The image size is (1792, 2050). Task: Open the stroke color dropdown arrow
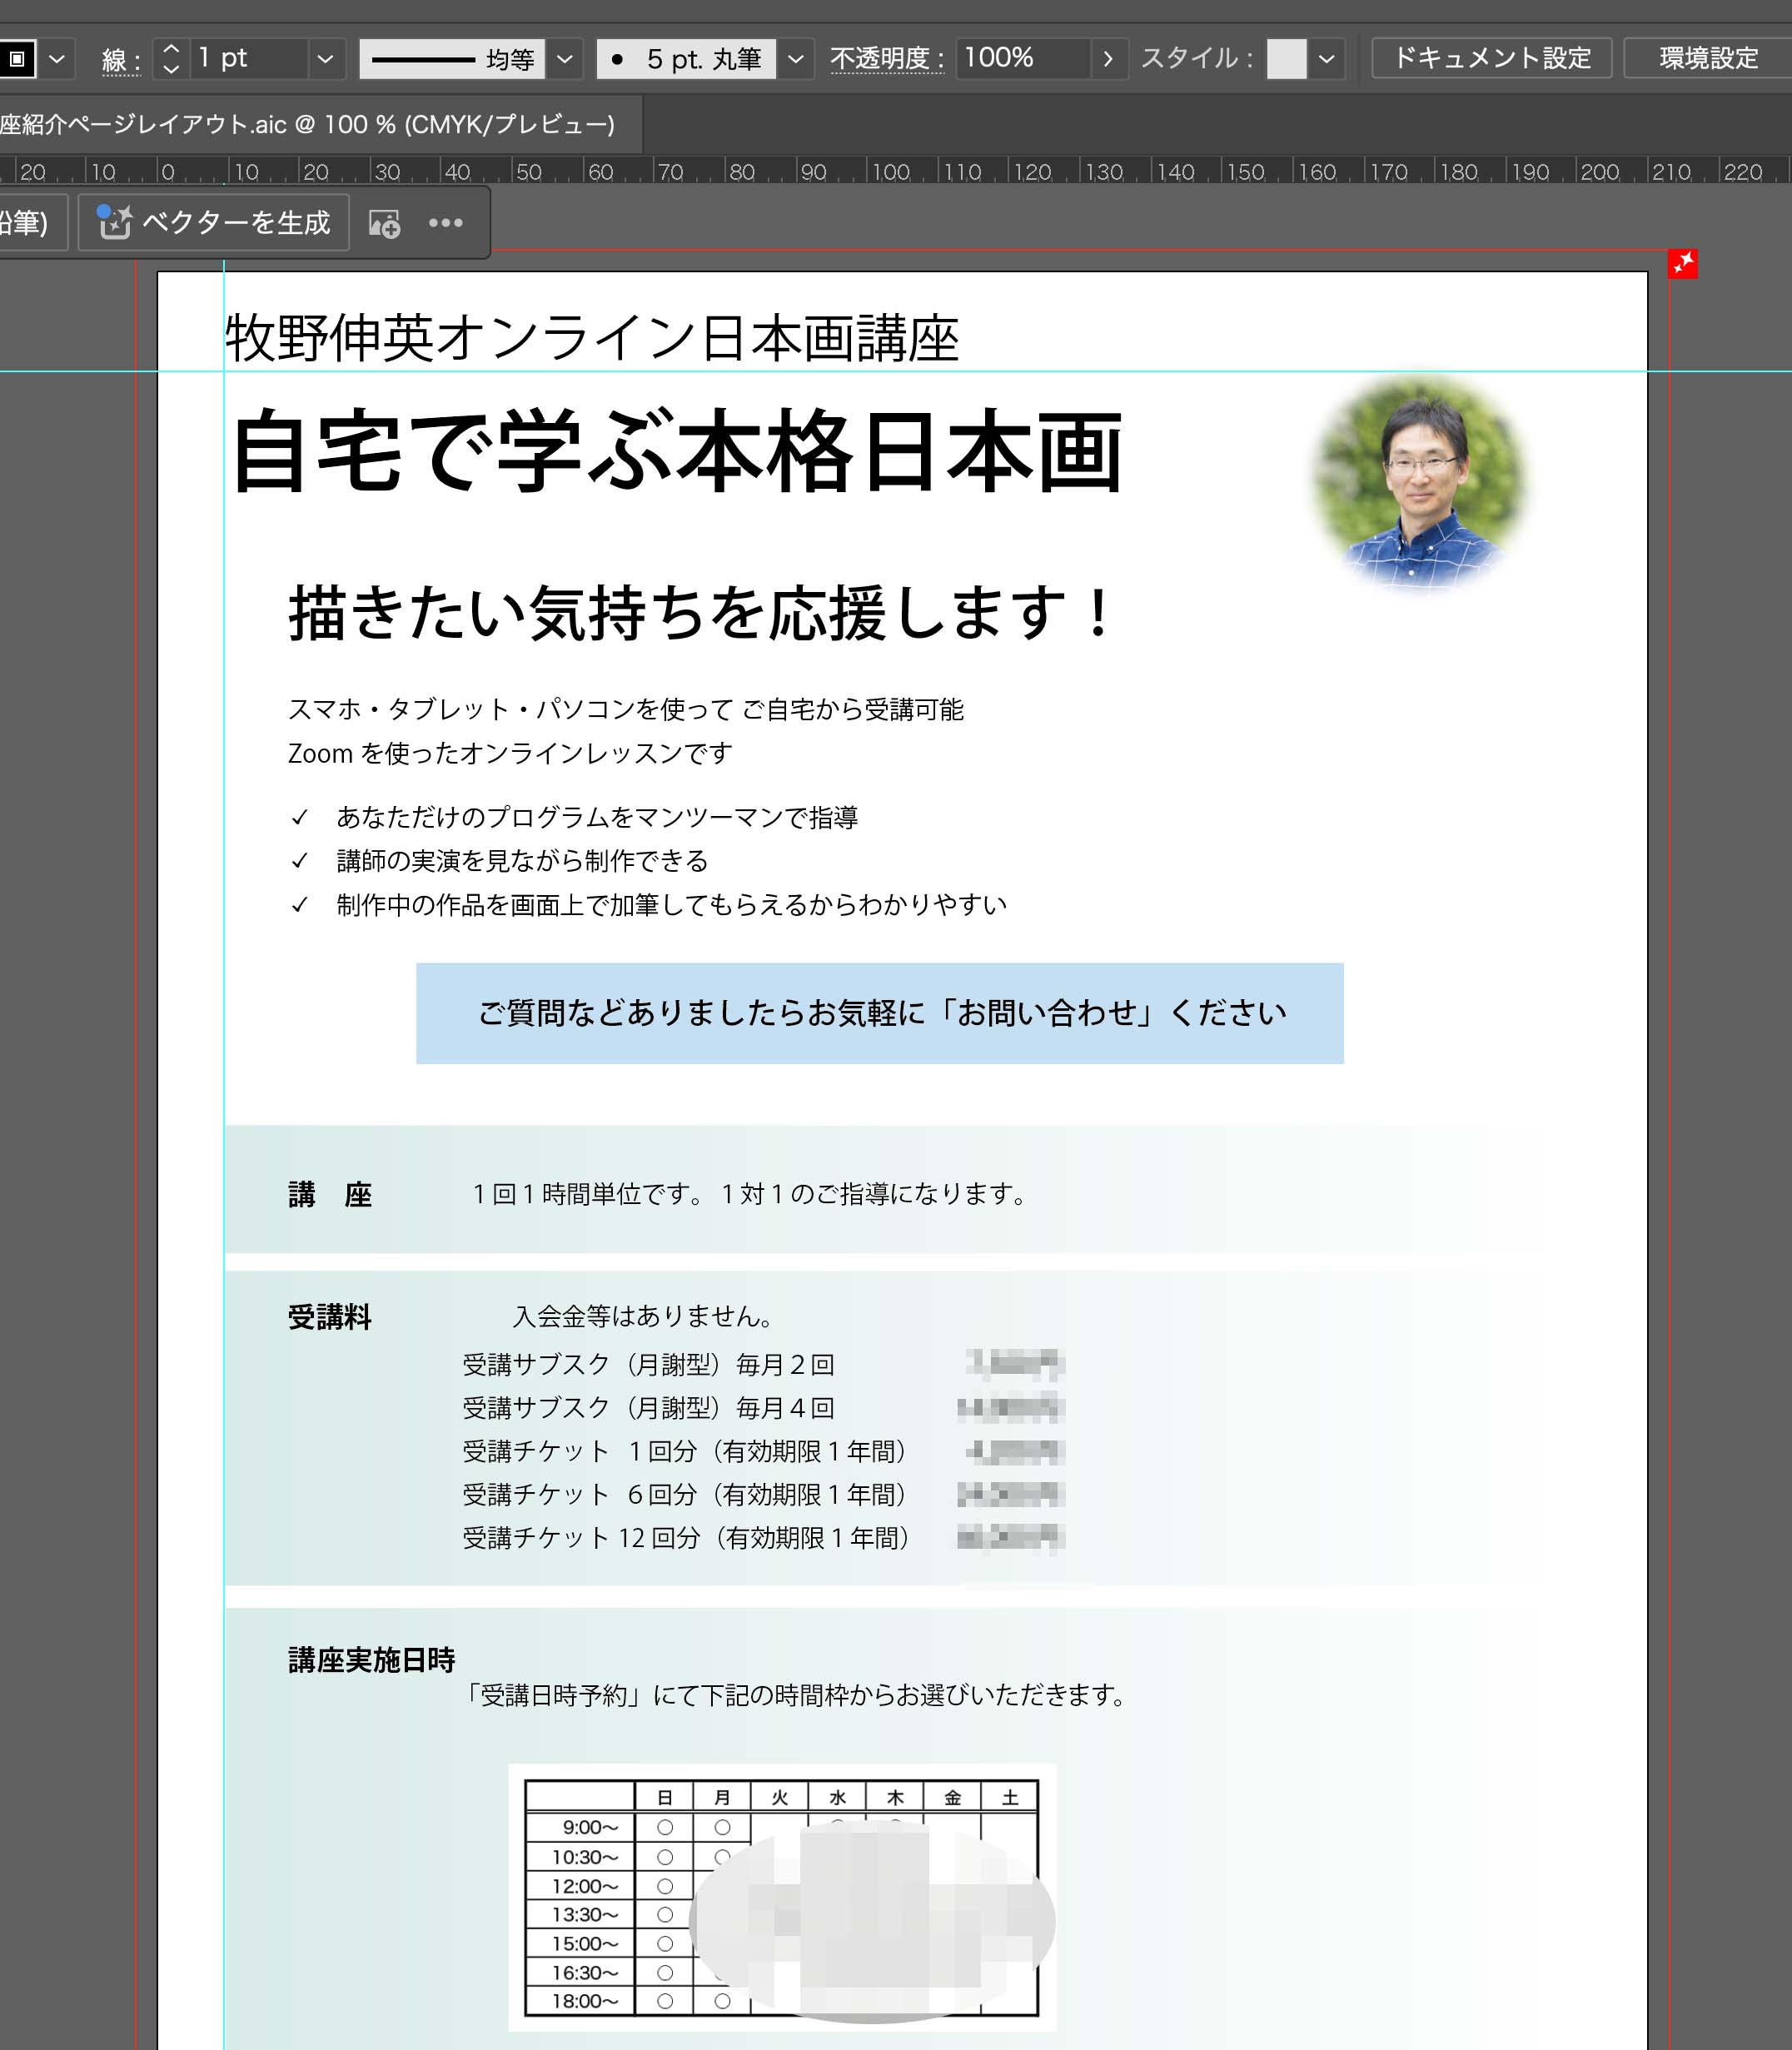tap(57, 59)
